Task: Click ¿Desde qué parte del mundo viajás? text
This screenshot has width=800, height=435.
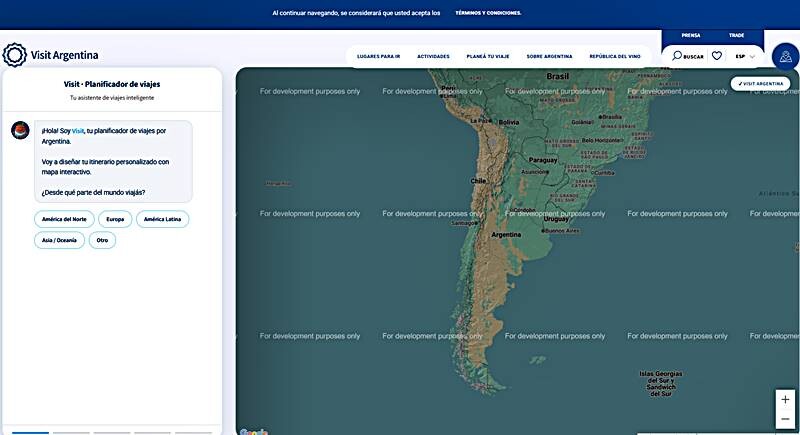Action: point(93,193)
